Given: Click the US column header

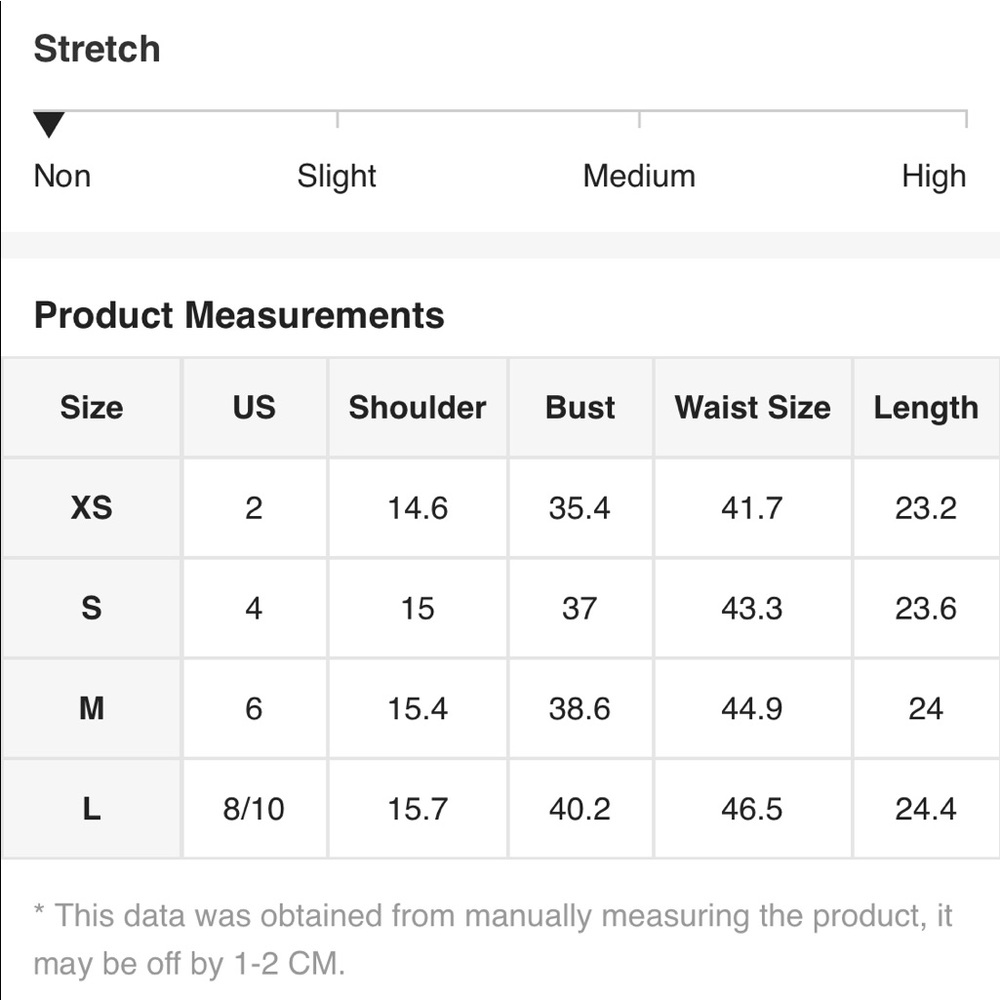Looking at the screenshot, I should click(x=254, y=408).
